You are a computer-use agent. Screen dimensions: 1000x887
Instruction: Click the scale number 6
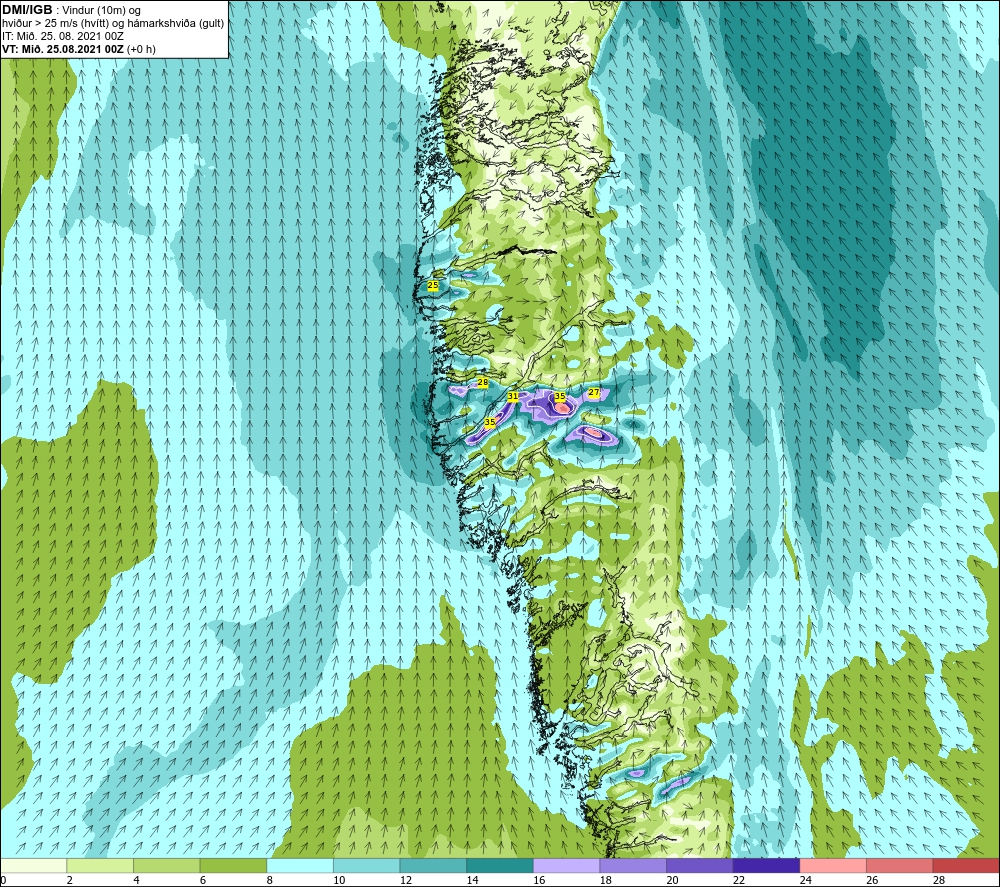click(203, 881)
